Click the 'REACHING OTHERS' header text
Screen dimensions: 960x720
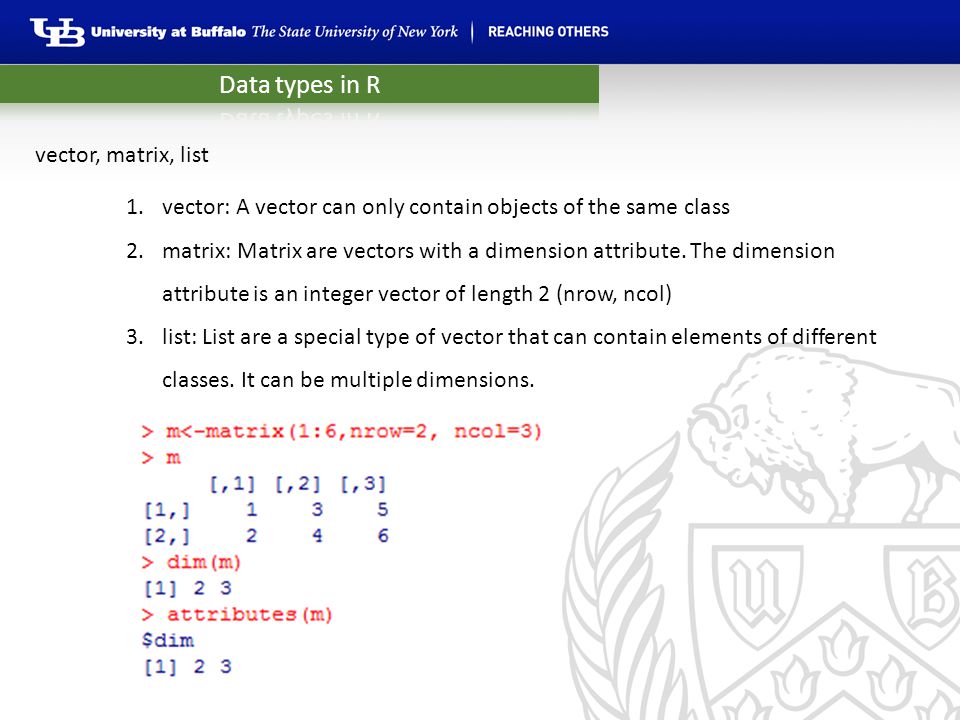(548, 32)
